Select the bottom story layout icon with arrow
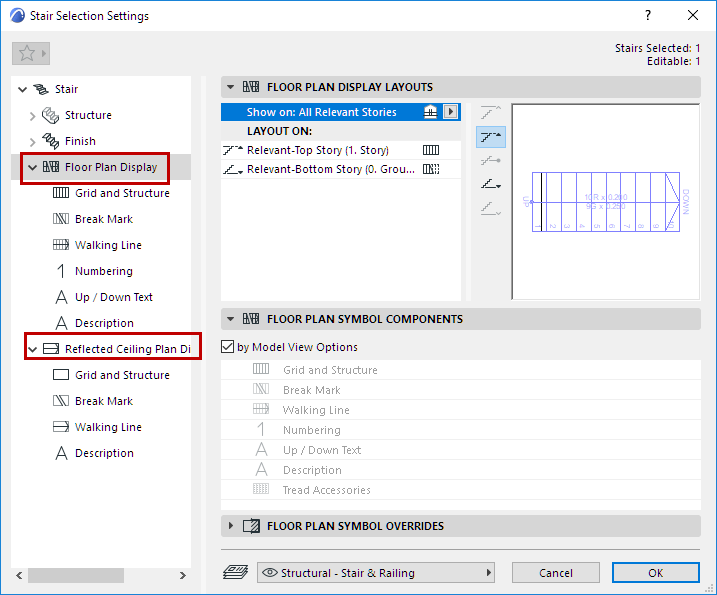This screenshot has width=717, height=595. pos(491,184)
